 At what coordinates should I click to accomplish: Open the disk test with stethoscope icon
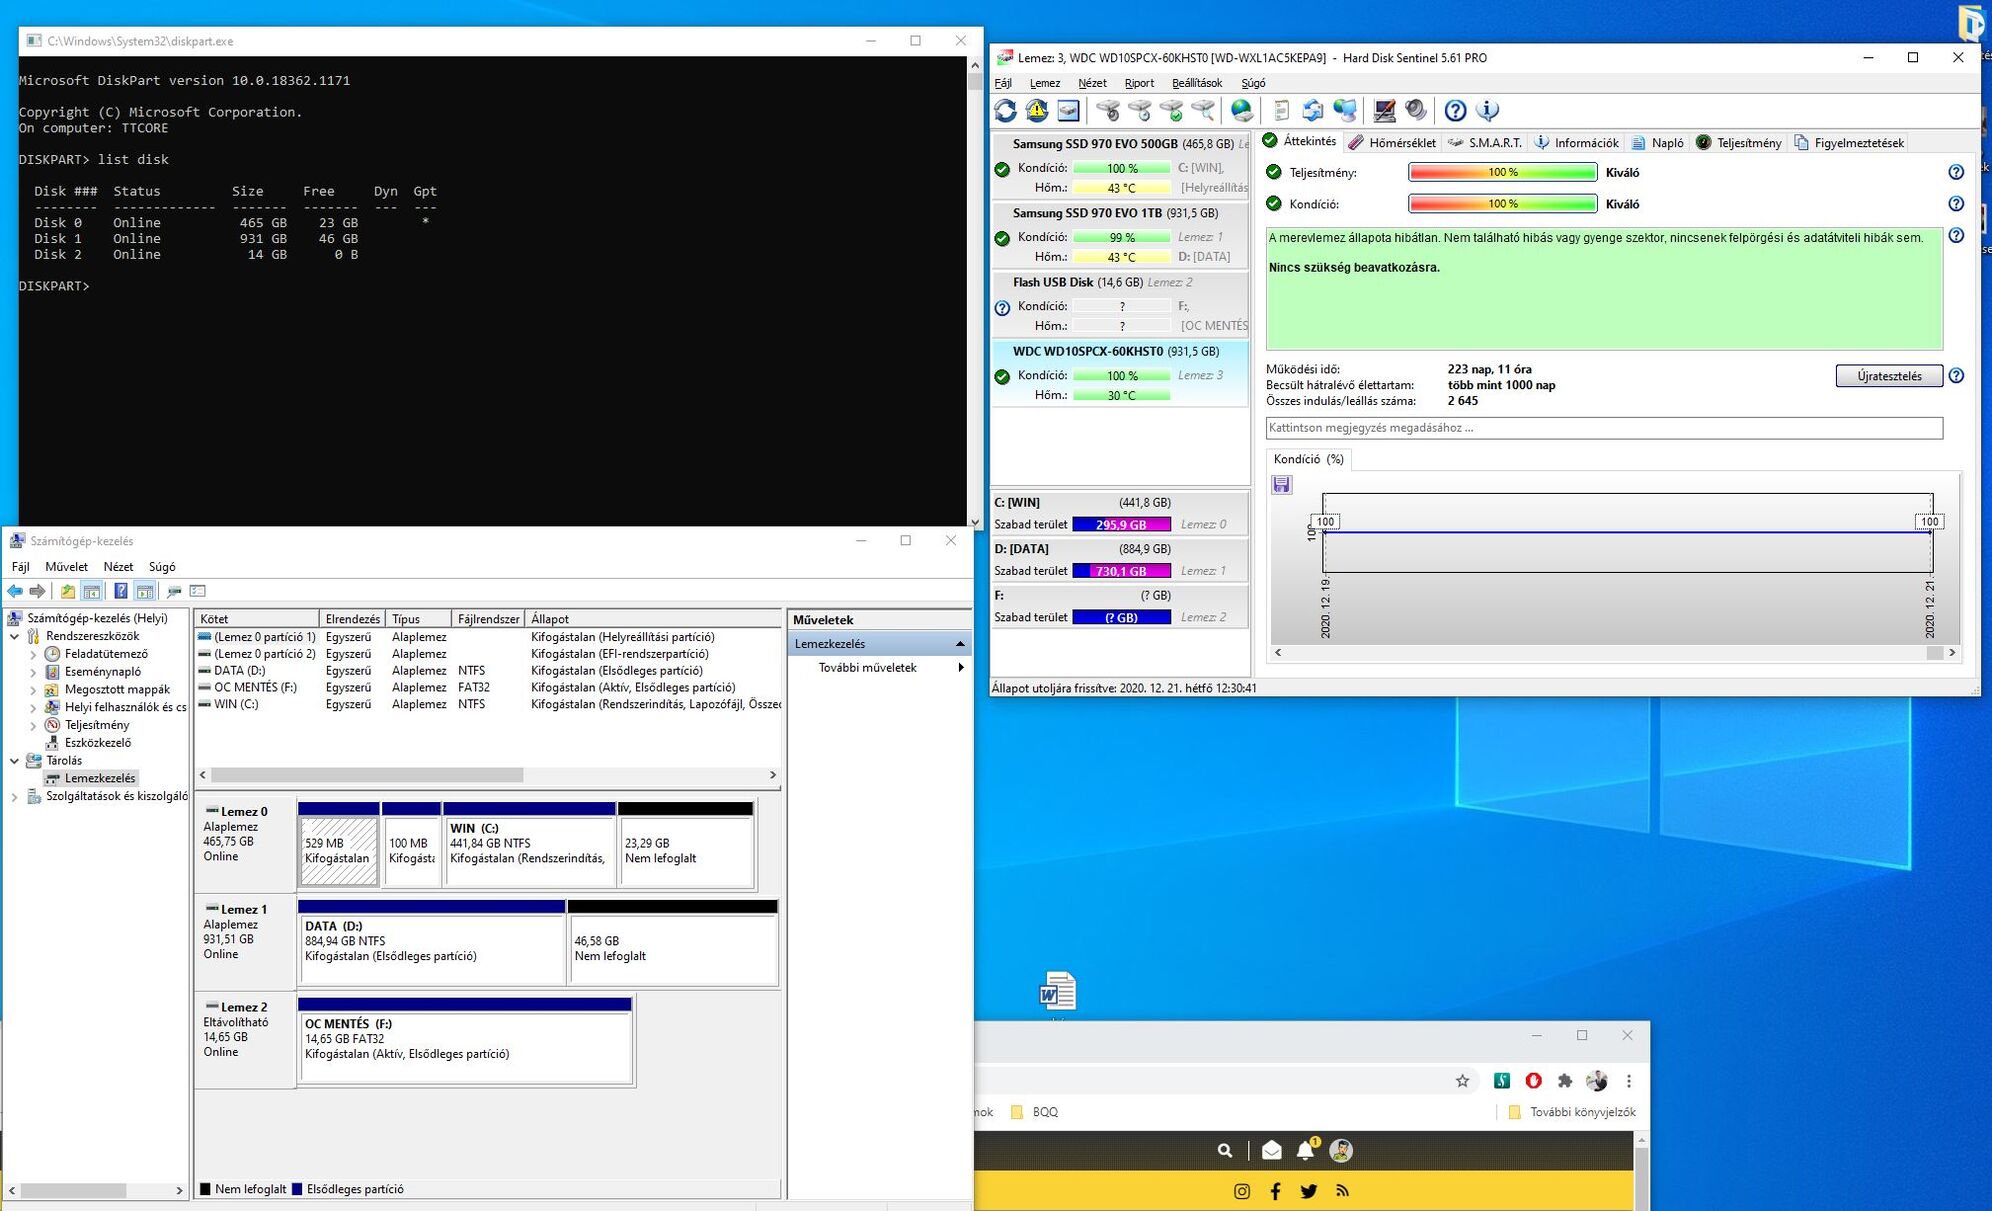1108,111
